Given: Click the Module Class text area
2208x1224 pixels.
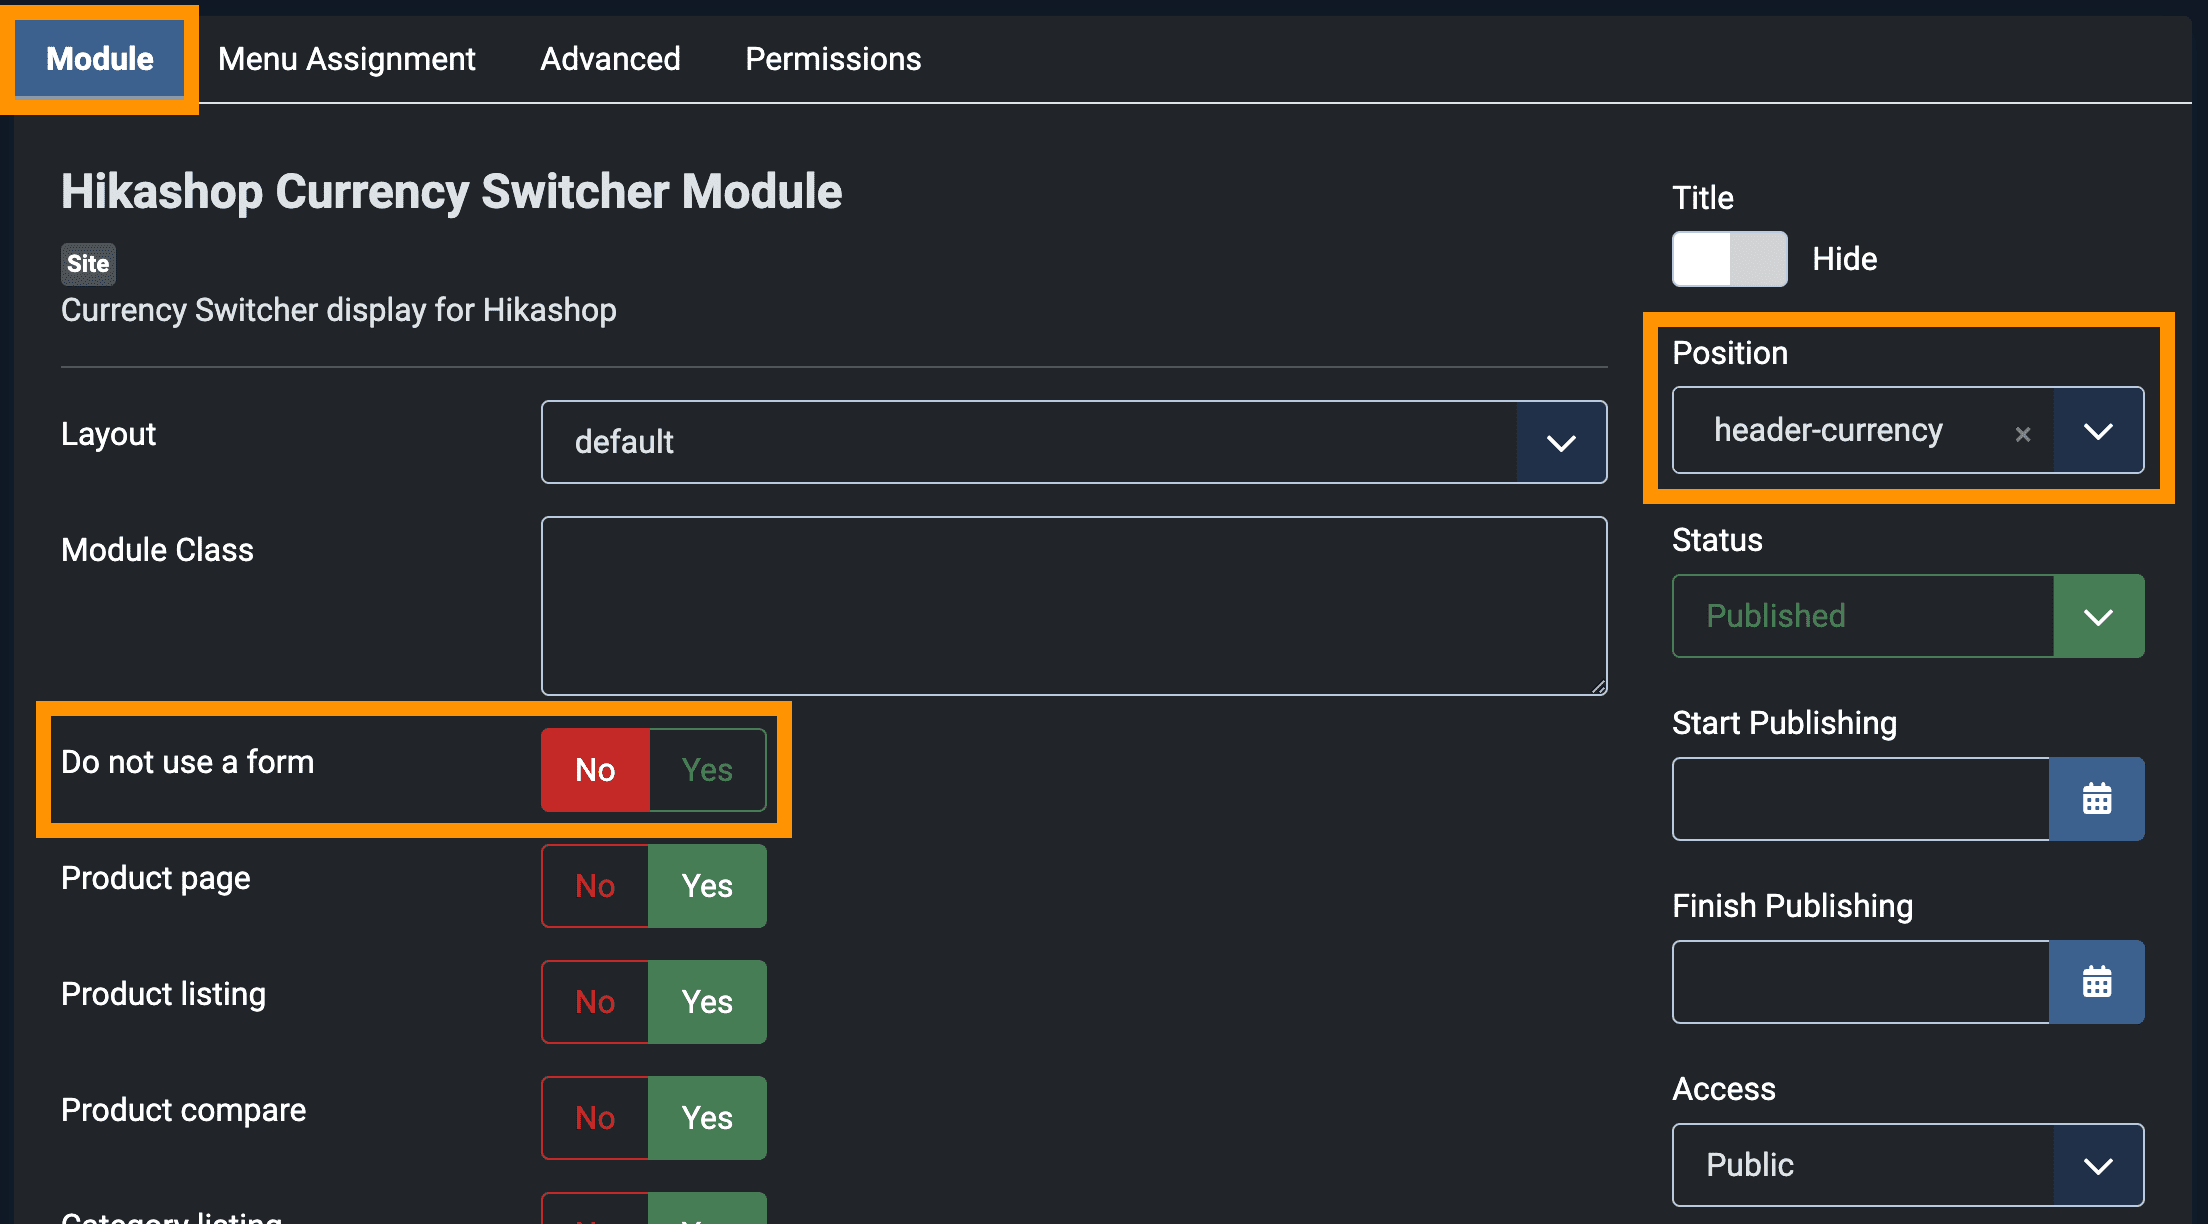Looking at the screenshot, I should pyautogui.click(x=1074, y=606).
